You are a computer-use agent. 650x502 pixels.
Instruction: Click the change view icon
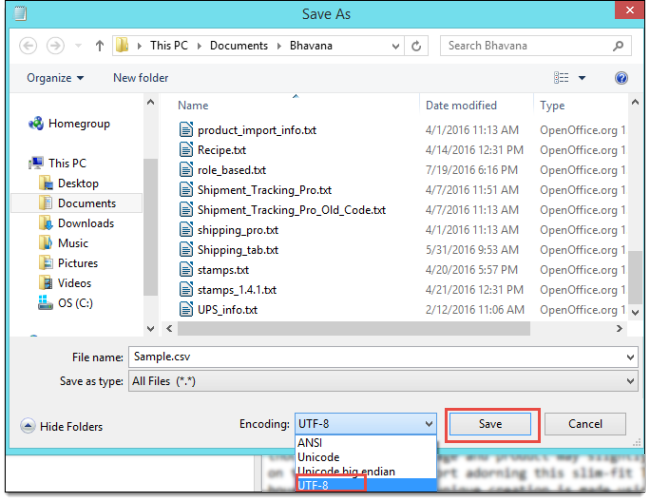[x=561, y=78]
